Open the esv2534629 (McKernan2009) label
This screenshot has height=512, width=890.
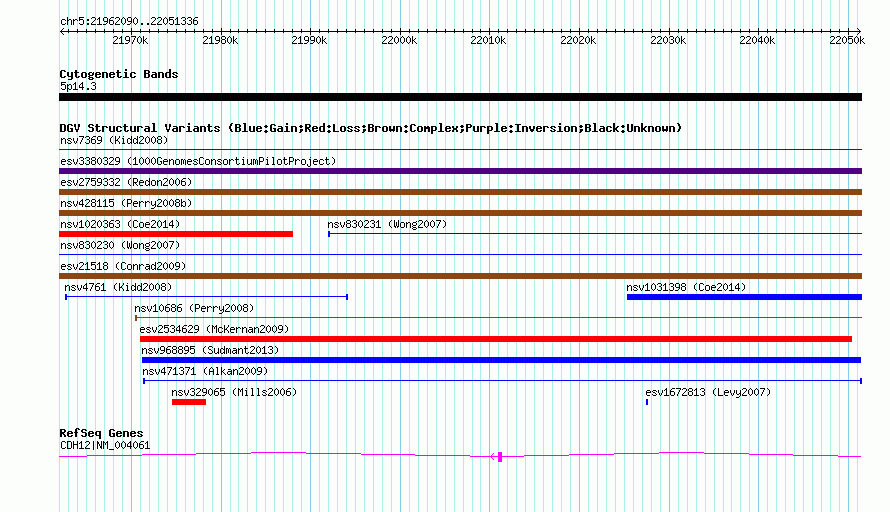click(214, 329)
